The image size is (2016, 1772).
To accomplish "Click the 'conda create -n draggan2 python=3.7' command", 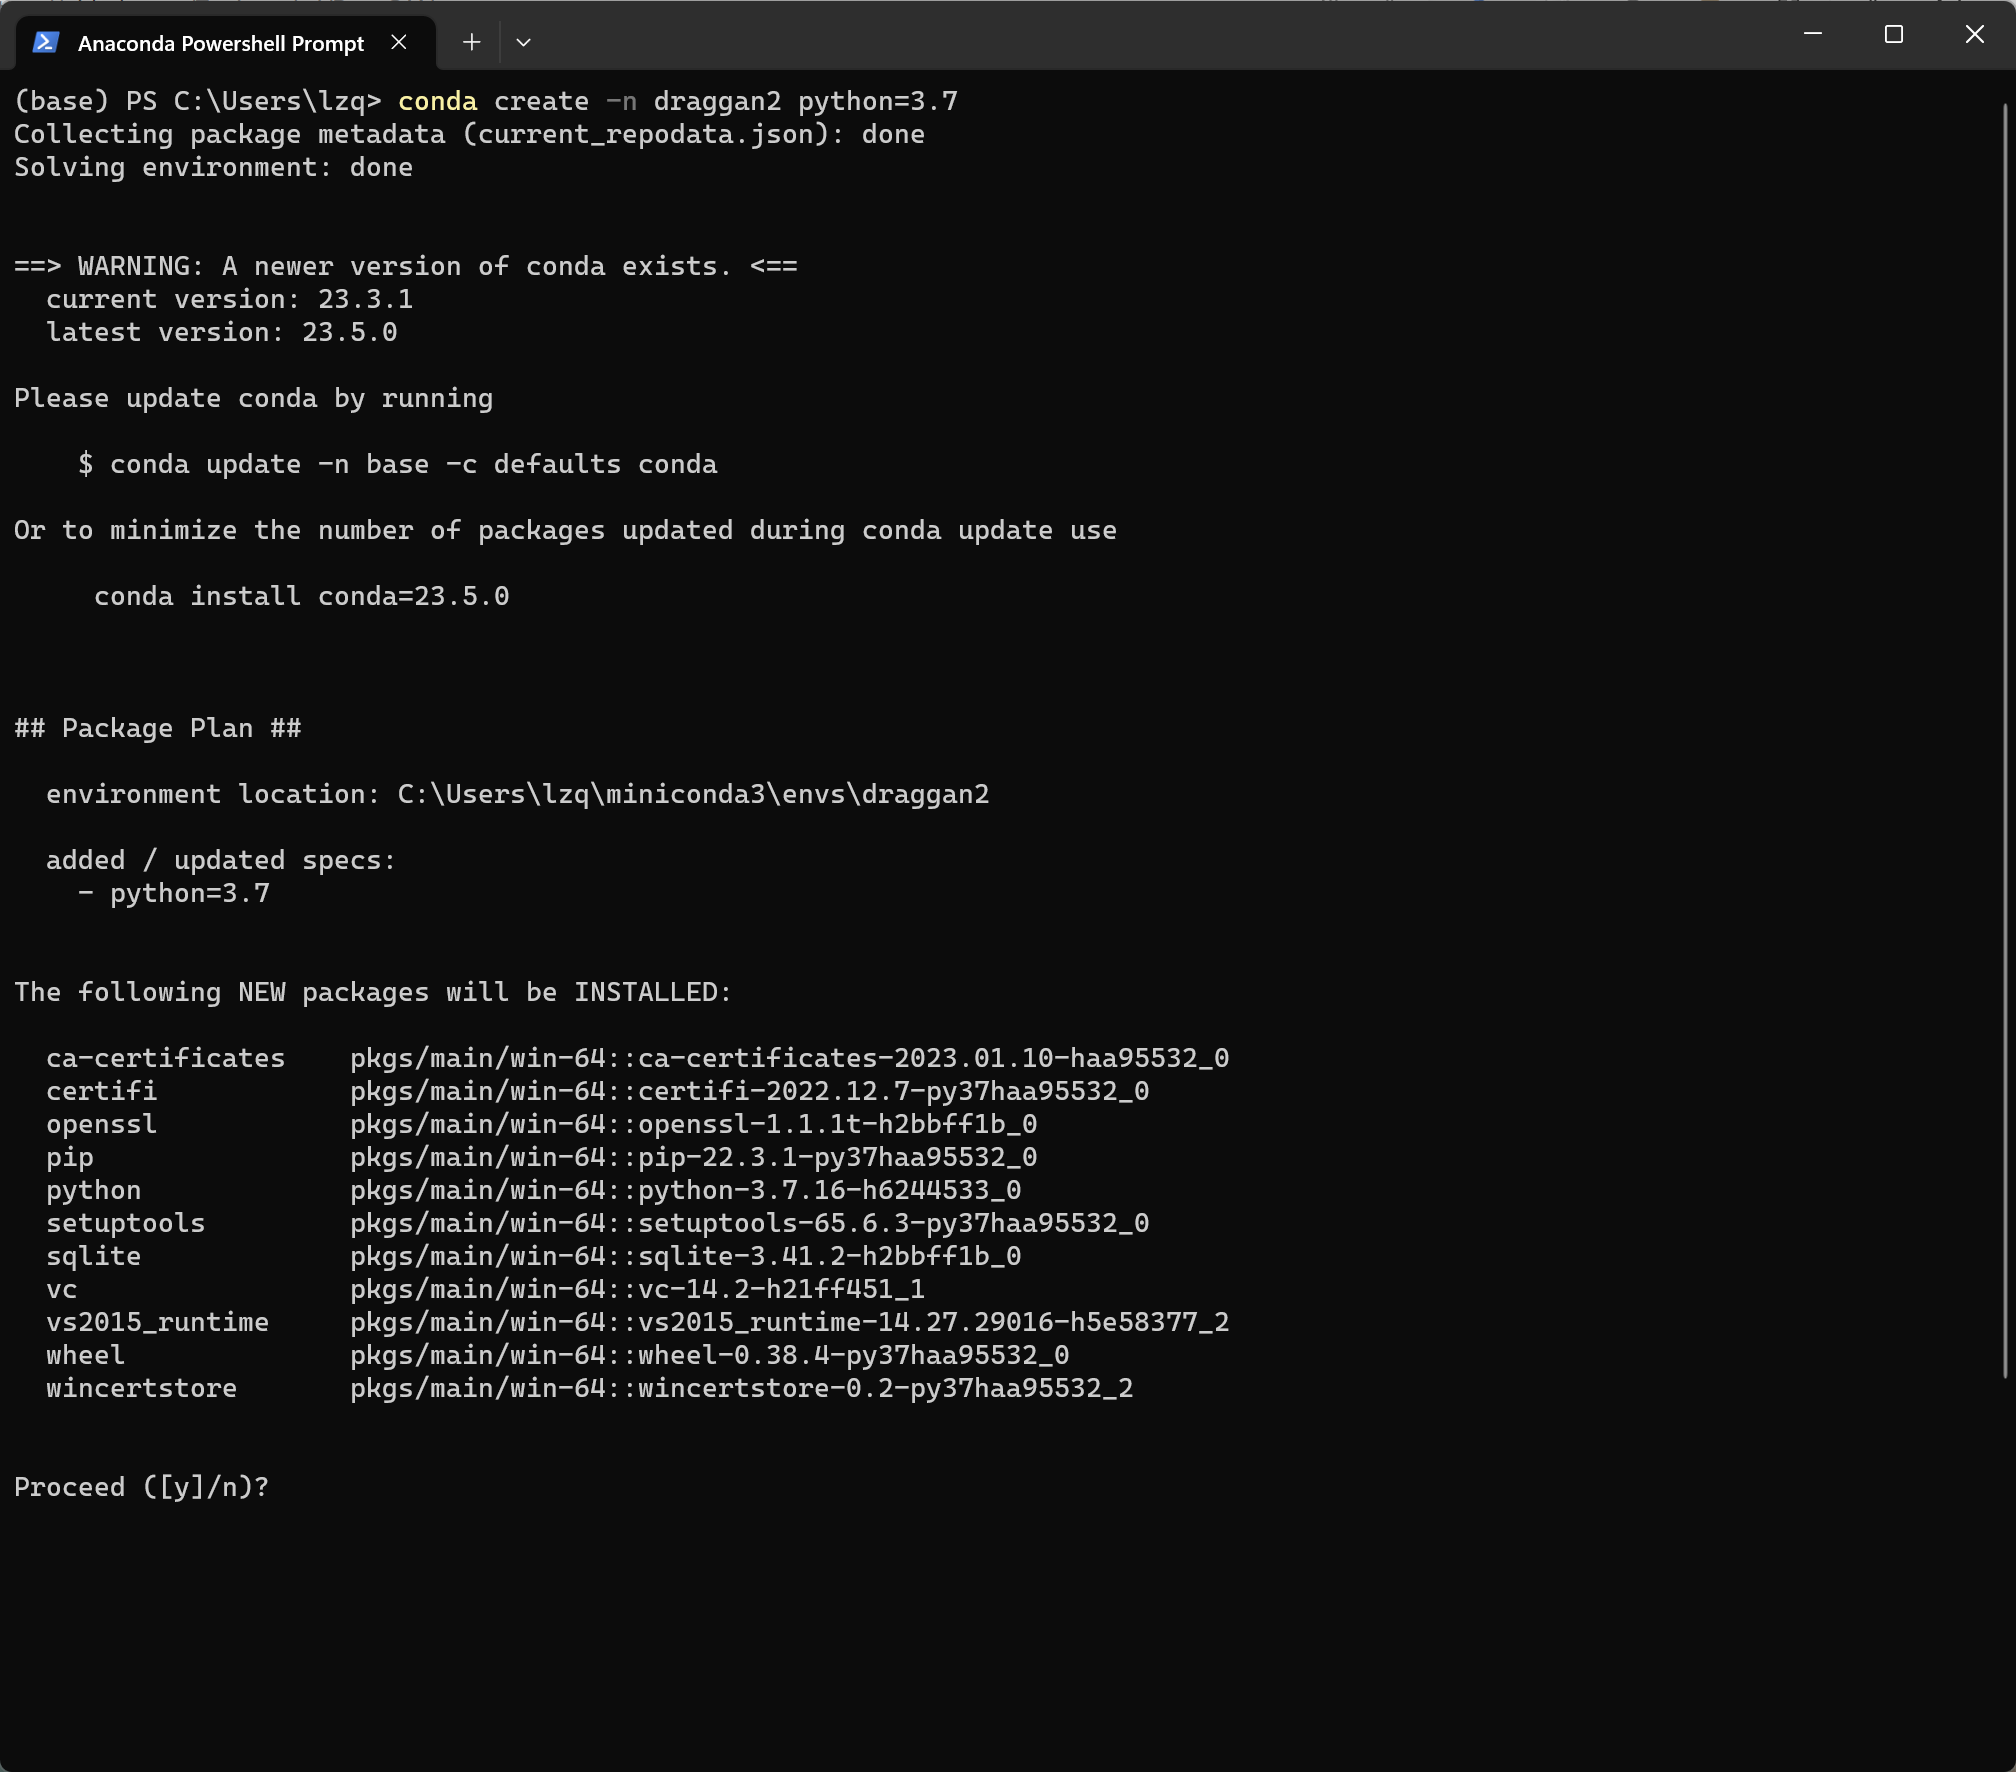I will (678, 101).
